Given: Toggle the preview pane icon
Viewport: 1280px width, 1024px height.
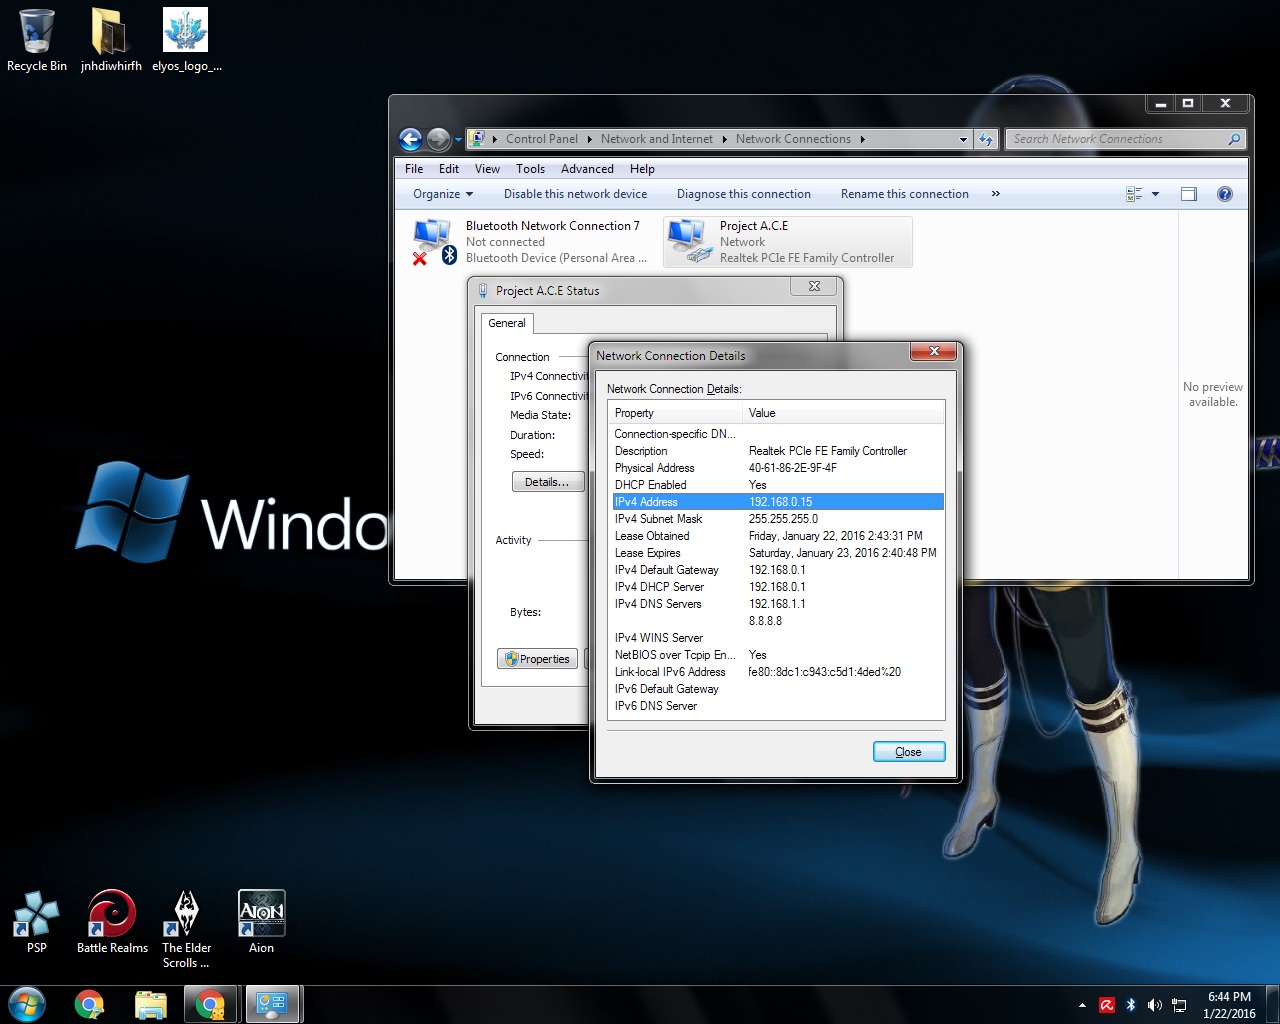Looking at the screenshot, I should pyautogui.click(x=1188, y=194).
